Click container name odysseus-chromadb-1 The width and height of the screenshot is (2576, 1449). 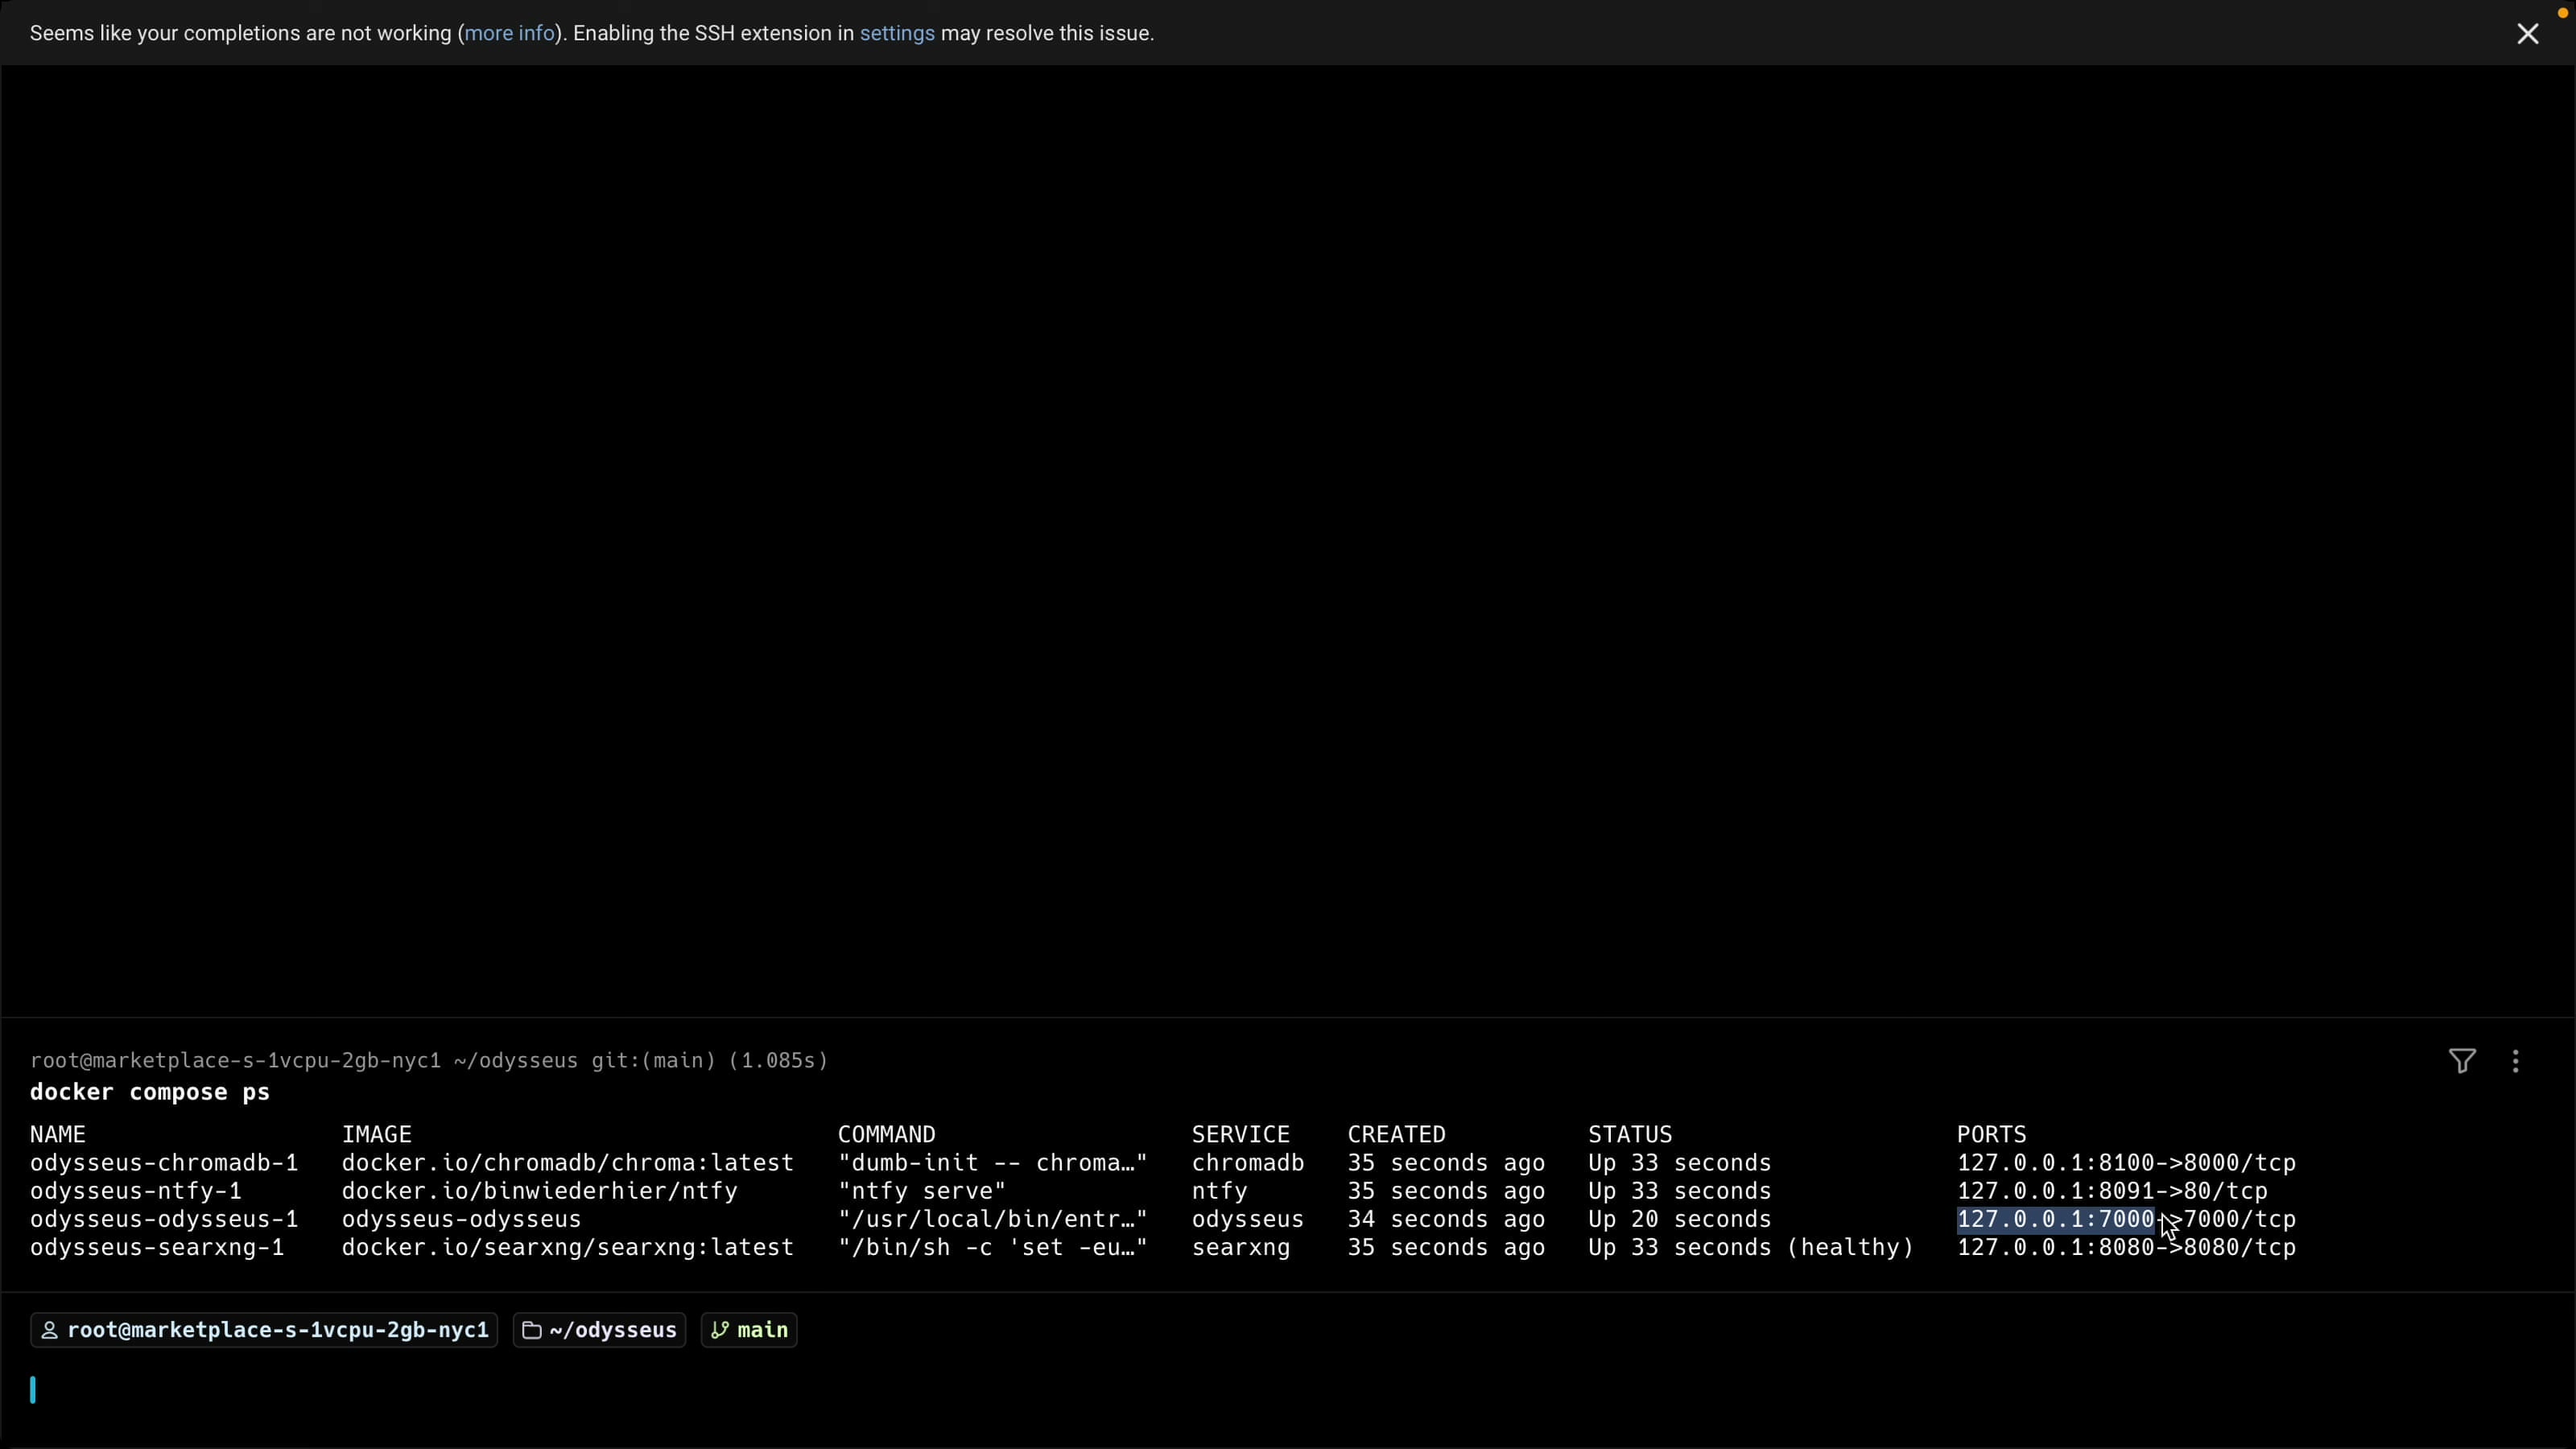pyautogui.click(x=164, y=1163)
